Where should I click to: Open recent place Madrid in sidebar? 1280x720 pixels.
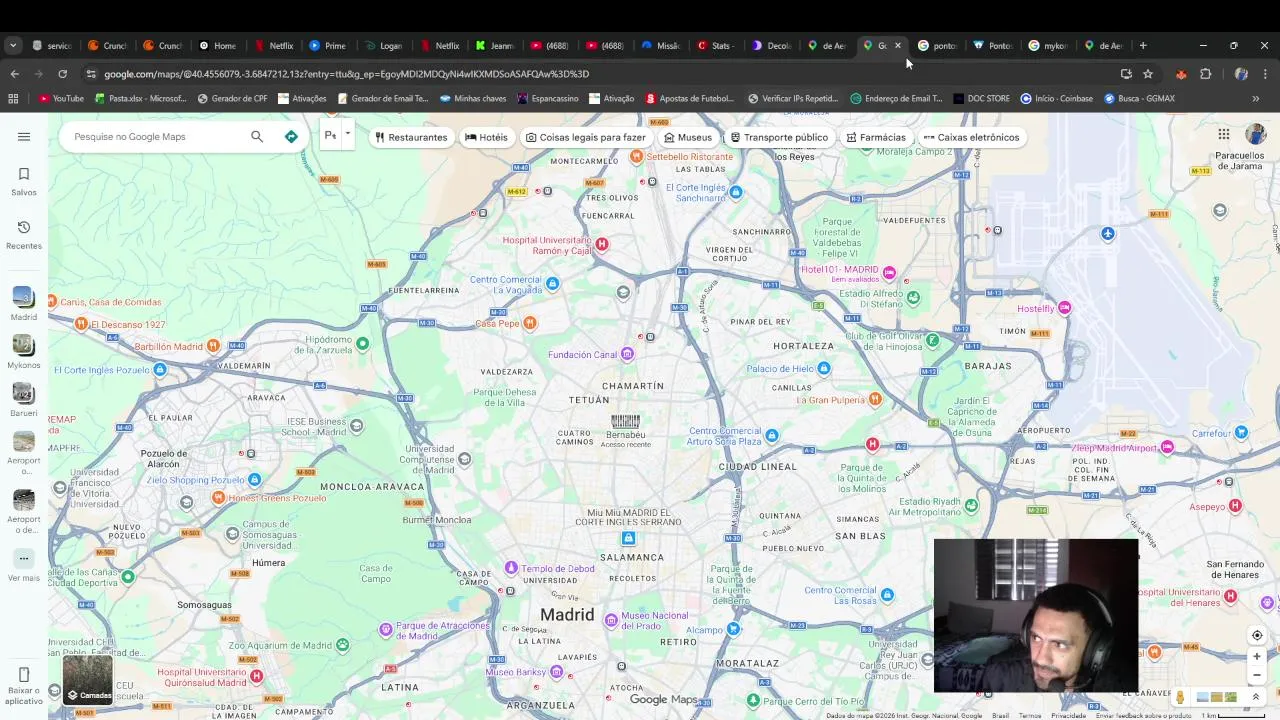pos(24,304)
